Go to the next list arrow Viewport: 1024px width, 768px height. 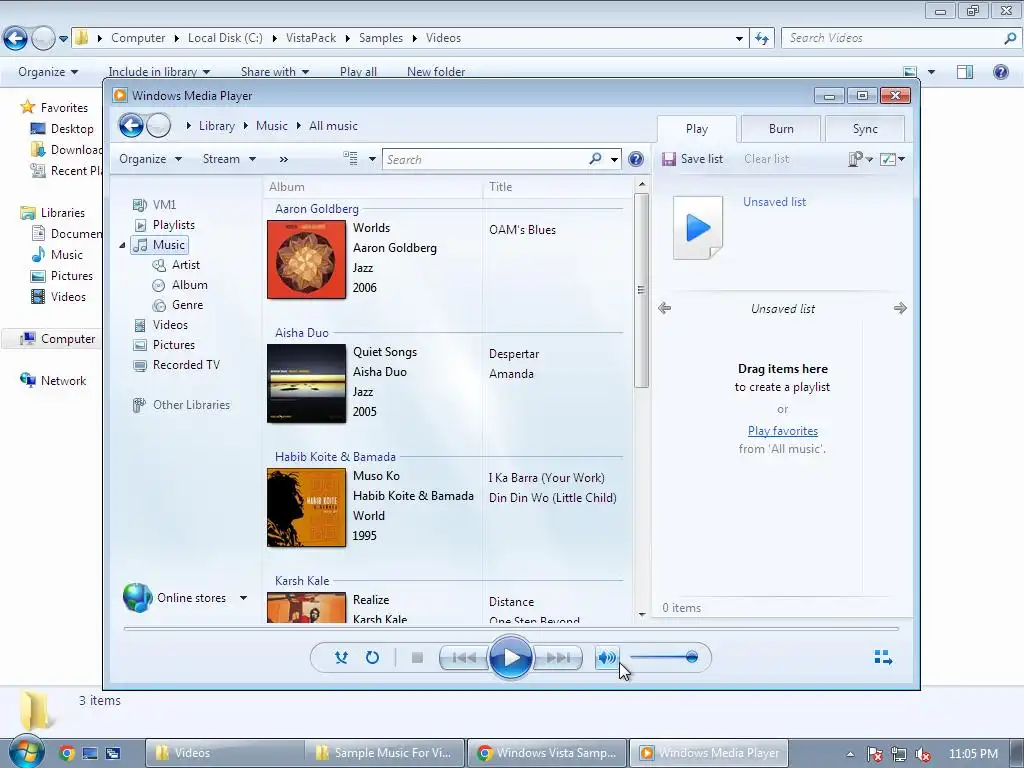pyautogui.click(x=901, y=308)
